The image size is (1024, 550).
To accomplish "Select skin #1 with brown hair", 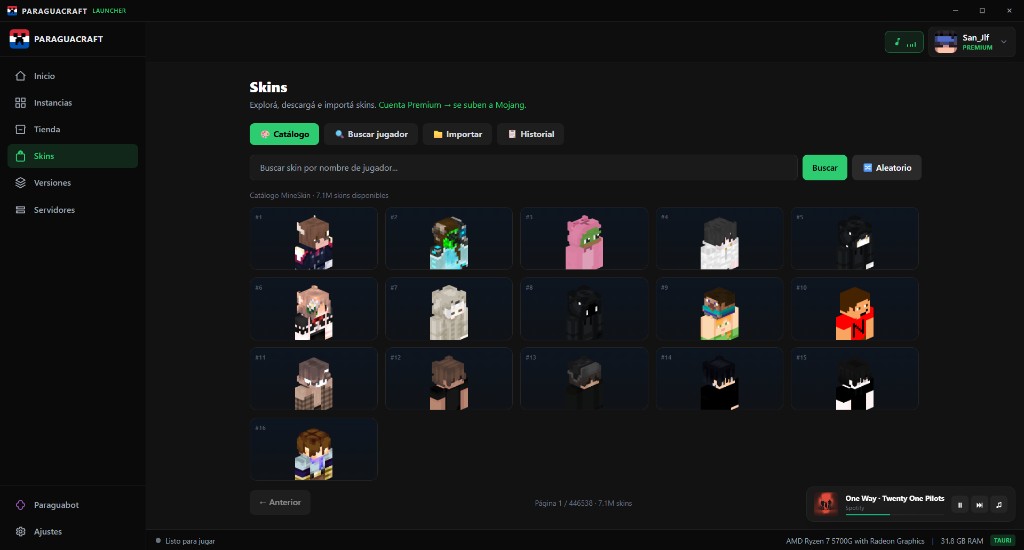I will pos(313,238).
